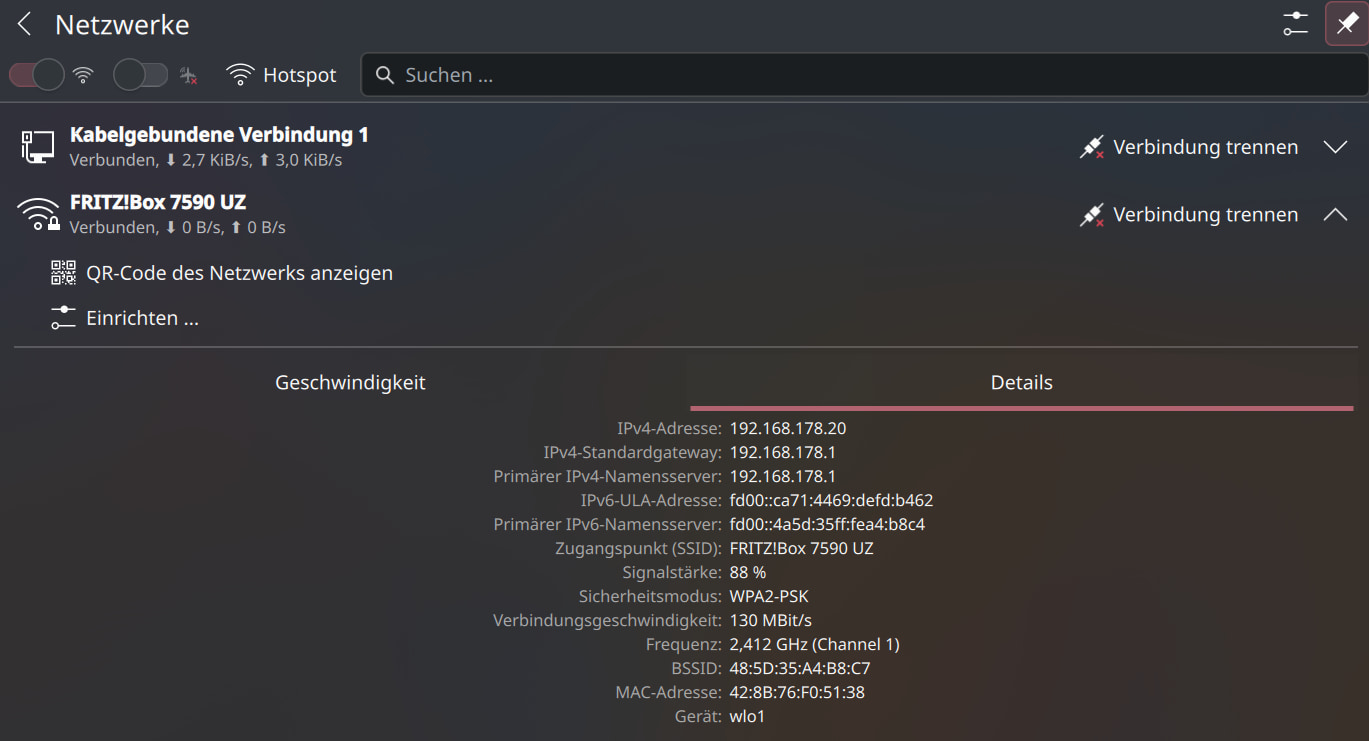This screenshot has height=741, width=1370.
Task: Collapse FRITZ!Box 7590 UZ details
Action: [x=1335, y=215]
